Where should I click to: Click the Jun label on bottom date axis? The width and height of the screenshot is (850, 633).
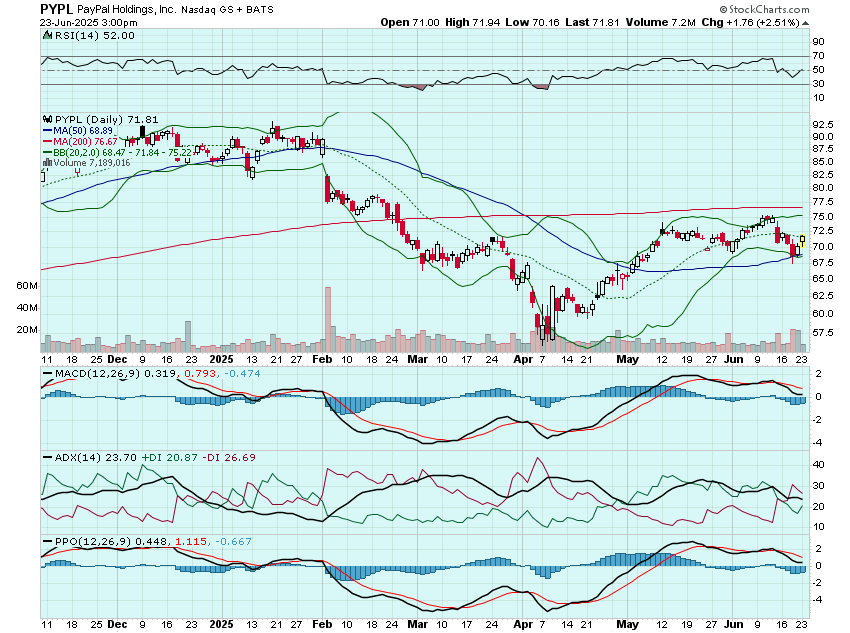coord(734,624)
